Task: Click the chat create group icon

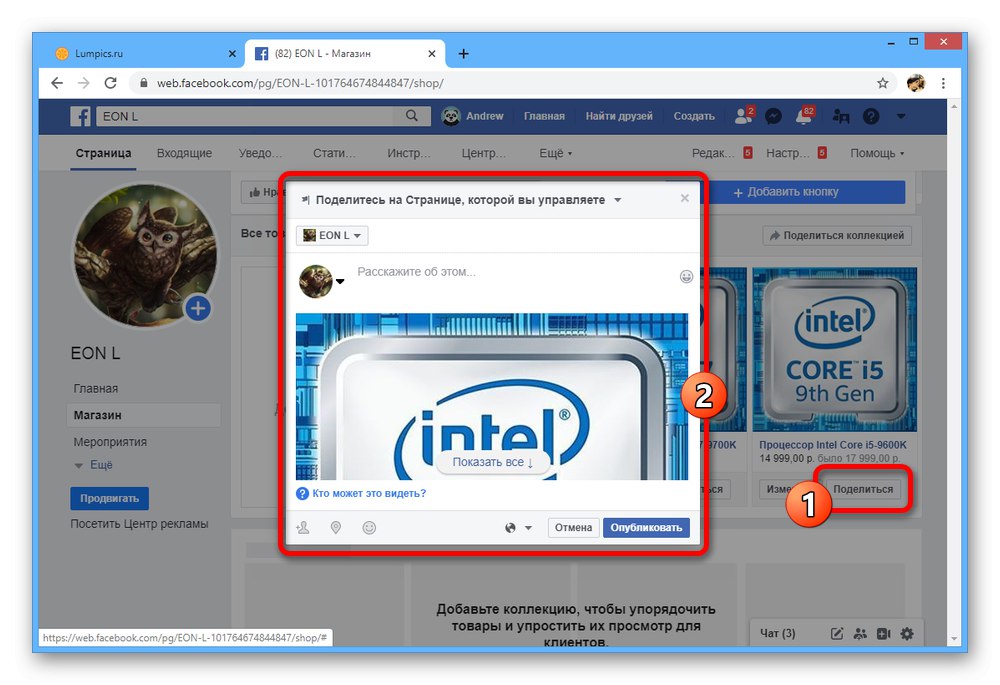Action: pyautogui.click(x=860, y=633)
